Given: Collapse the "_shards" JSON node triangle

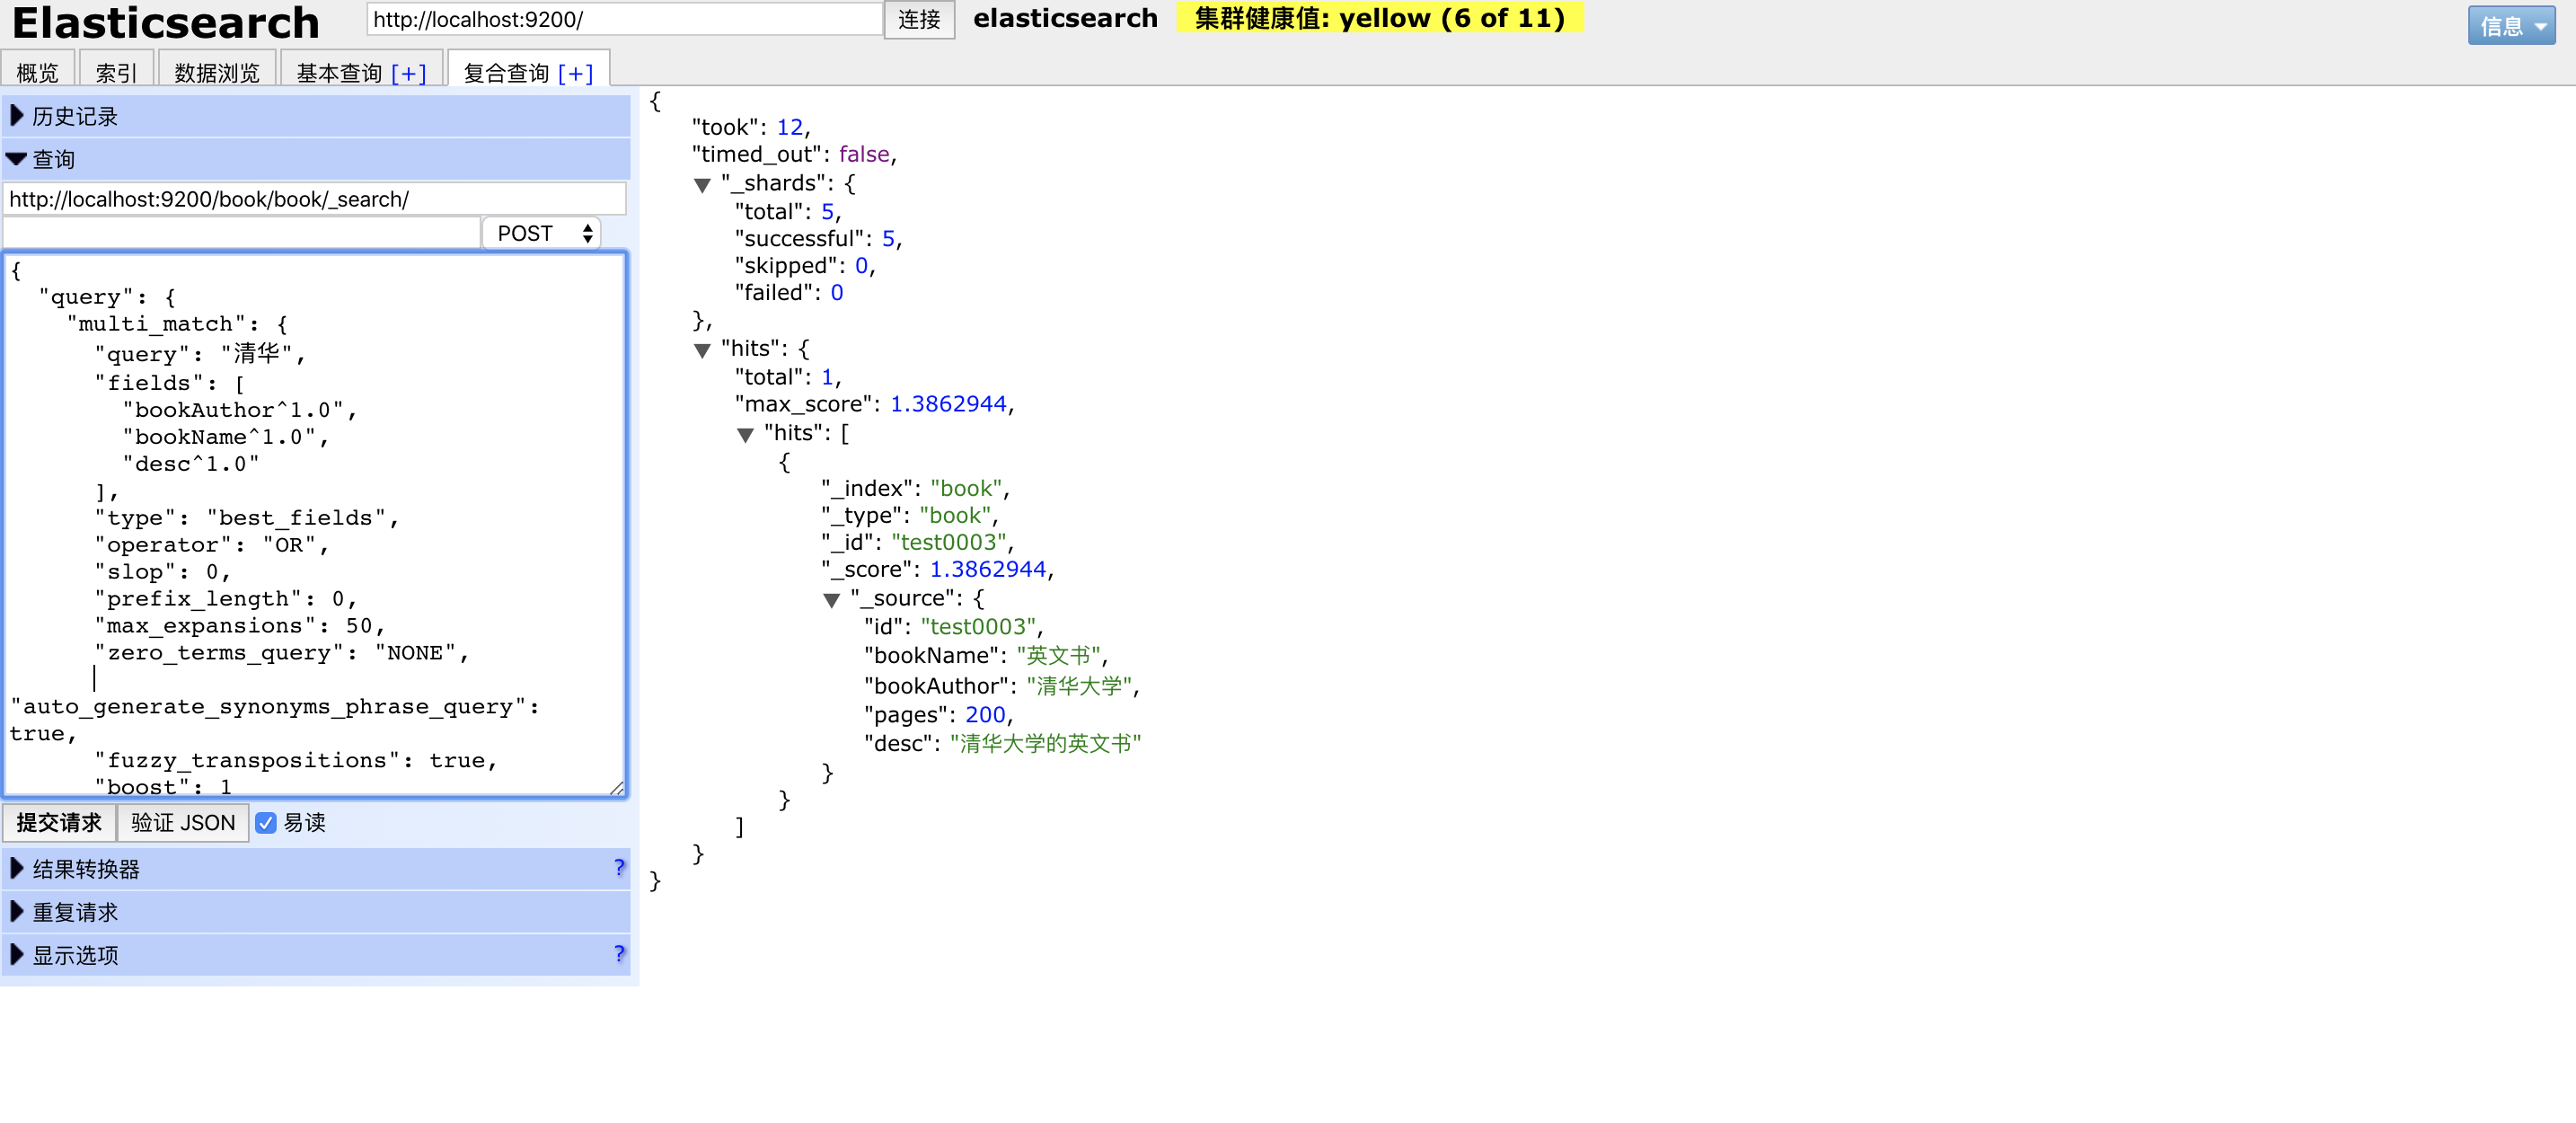Looking at the screenshot, I should tap(702, 185).
